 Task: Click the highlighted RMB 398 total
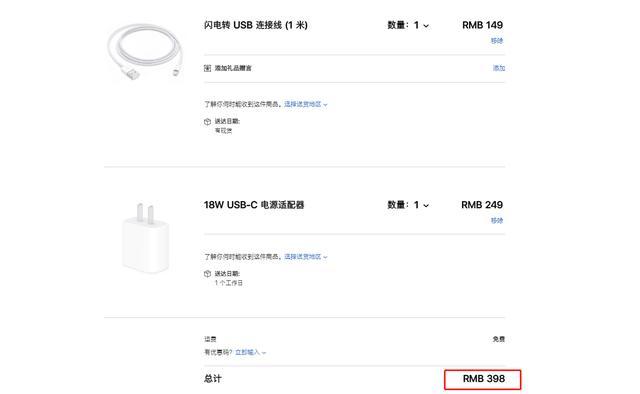(x=483, y=379)
